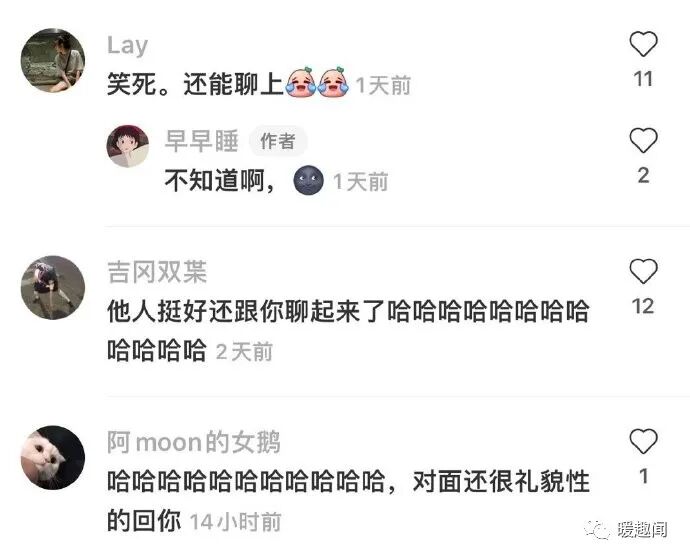Select the comment starting with 他人挺好还跟你聊起来了
The height and width of the screenshot is (560, 690).
(x=348, y=331)
